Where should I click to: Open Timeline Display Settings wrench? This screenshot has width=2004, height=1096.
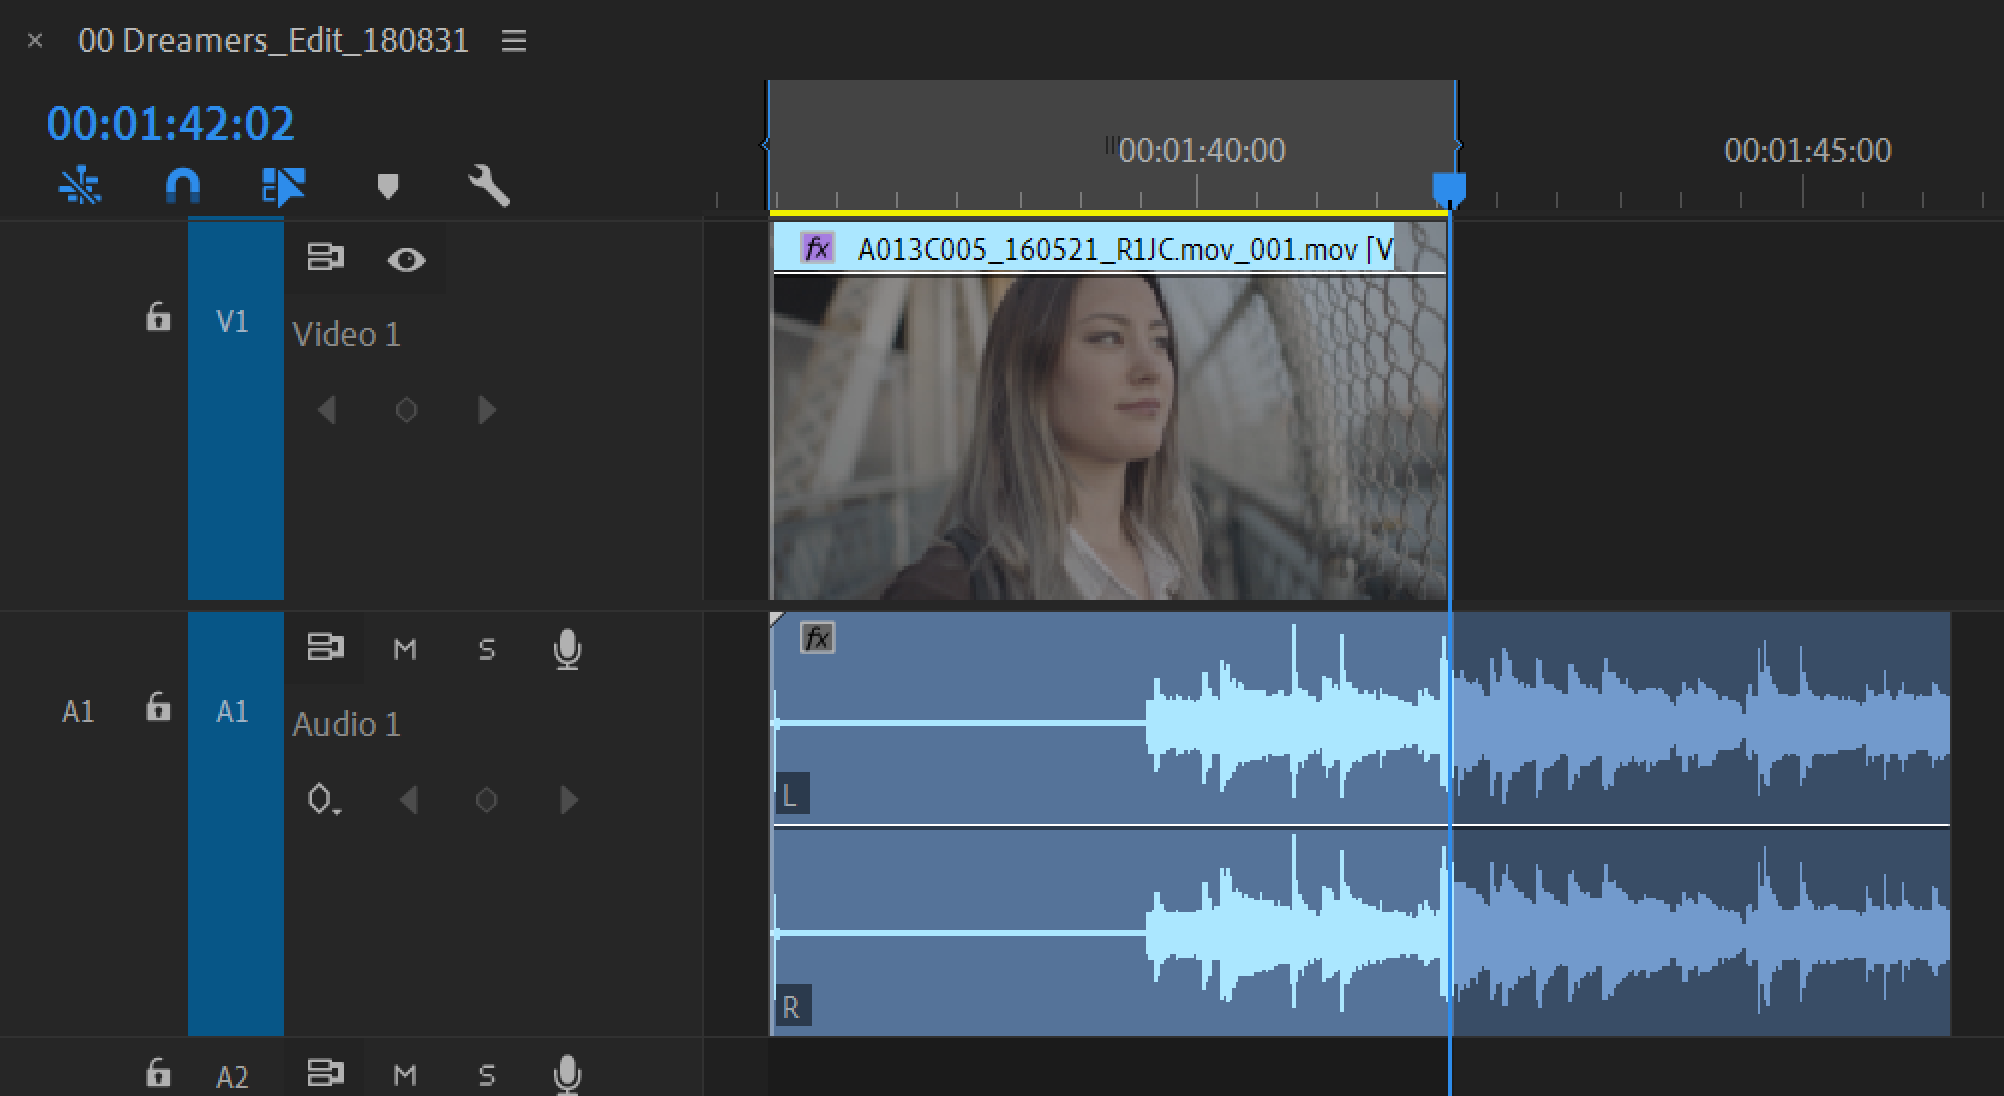pyautogui.click(x=489, y=186)
